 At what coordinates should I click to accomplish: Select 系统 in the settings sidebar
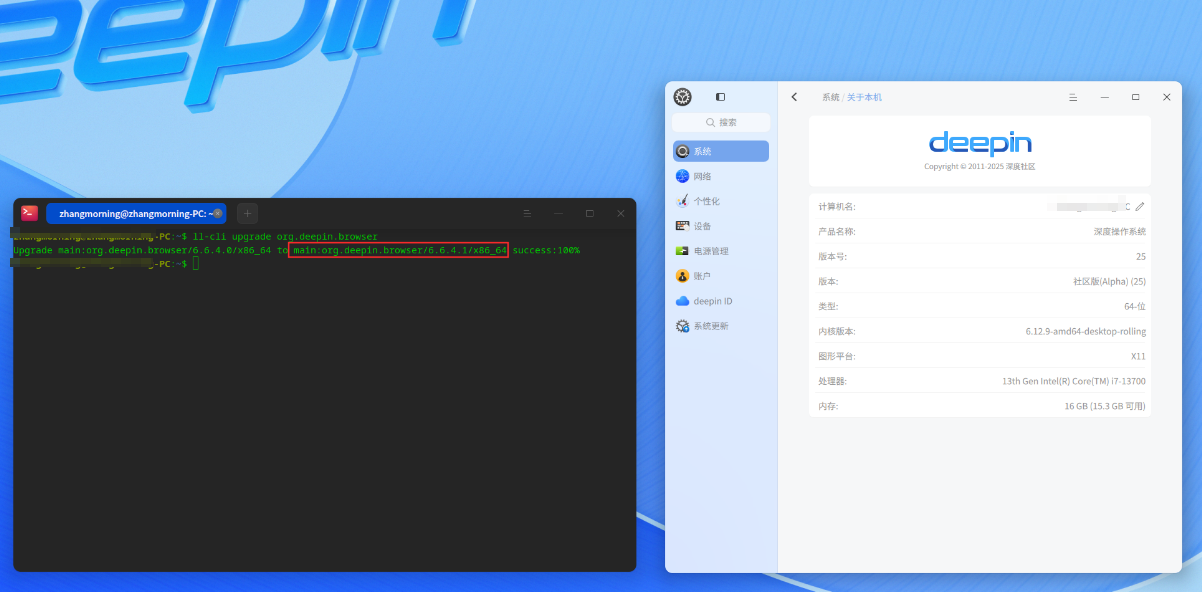coord(721,151)
